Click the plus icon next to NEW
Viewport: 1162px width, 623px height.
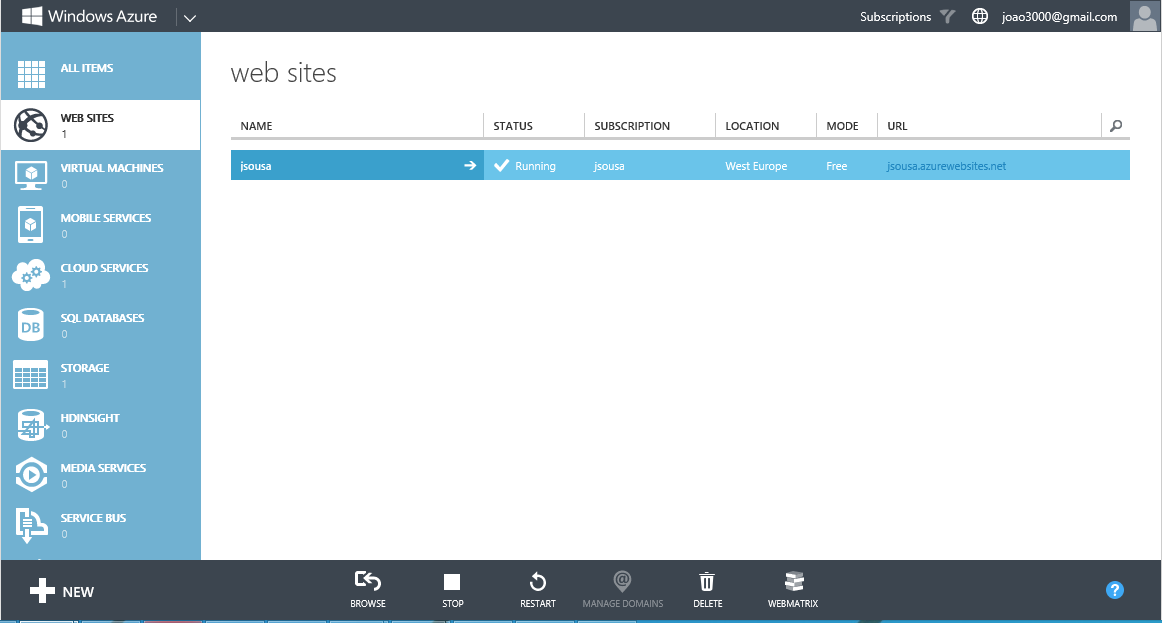42,590
